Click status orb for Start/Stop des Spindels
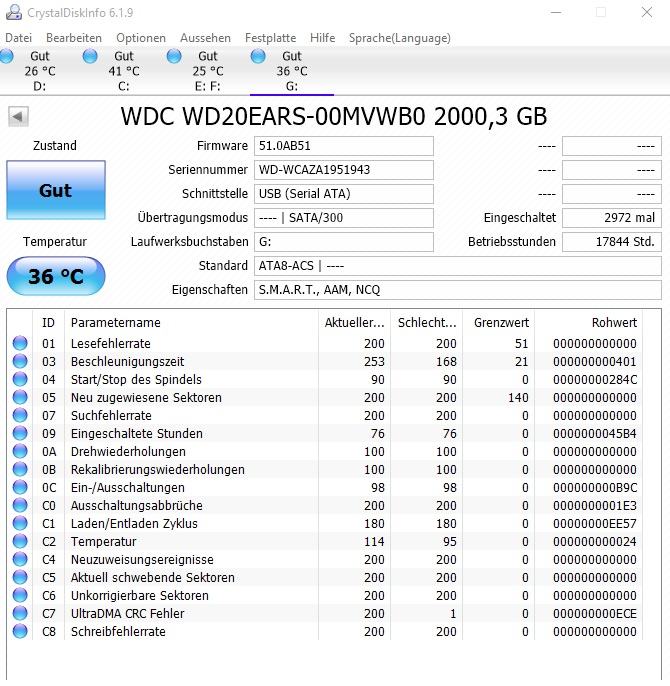This screenshot has width=670, height=686. point(20,379)
